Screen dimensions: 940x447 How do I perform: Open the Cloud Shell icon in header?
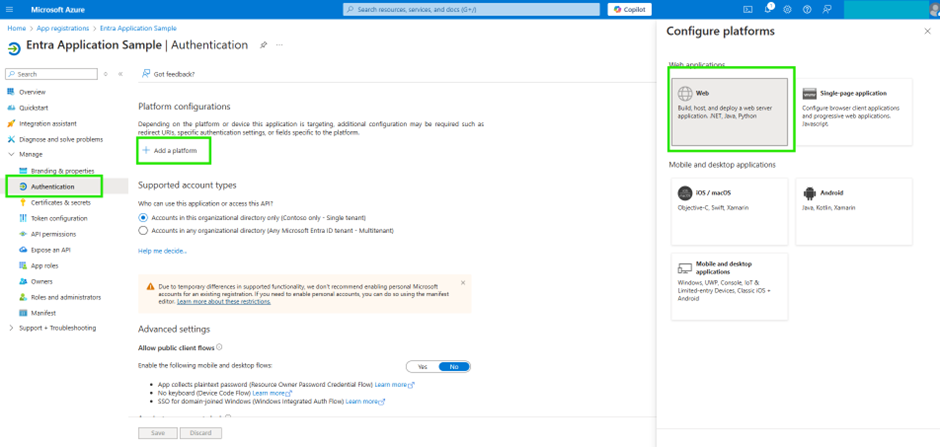point(748,10)
